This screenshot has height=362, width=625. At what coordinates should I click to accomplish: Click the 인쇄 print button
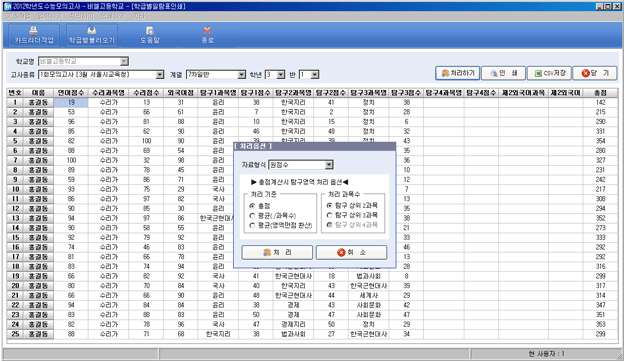[x=503, y=73]
